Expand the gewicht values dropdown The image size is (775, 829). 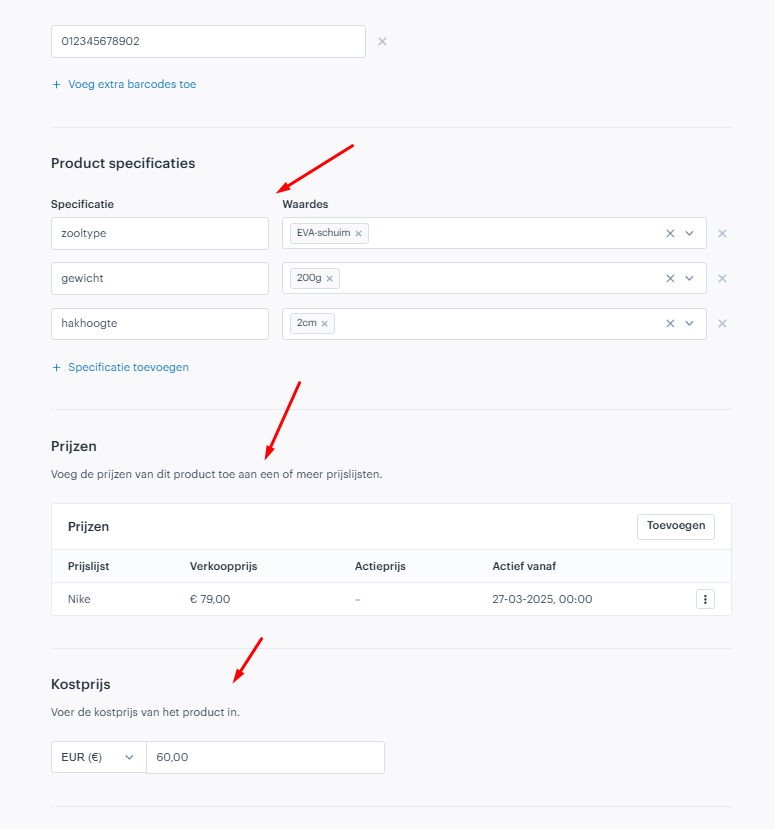pyautogui.click(x=689, y=278)
